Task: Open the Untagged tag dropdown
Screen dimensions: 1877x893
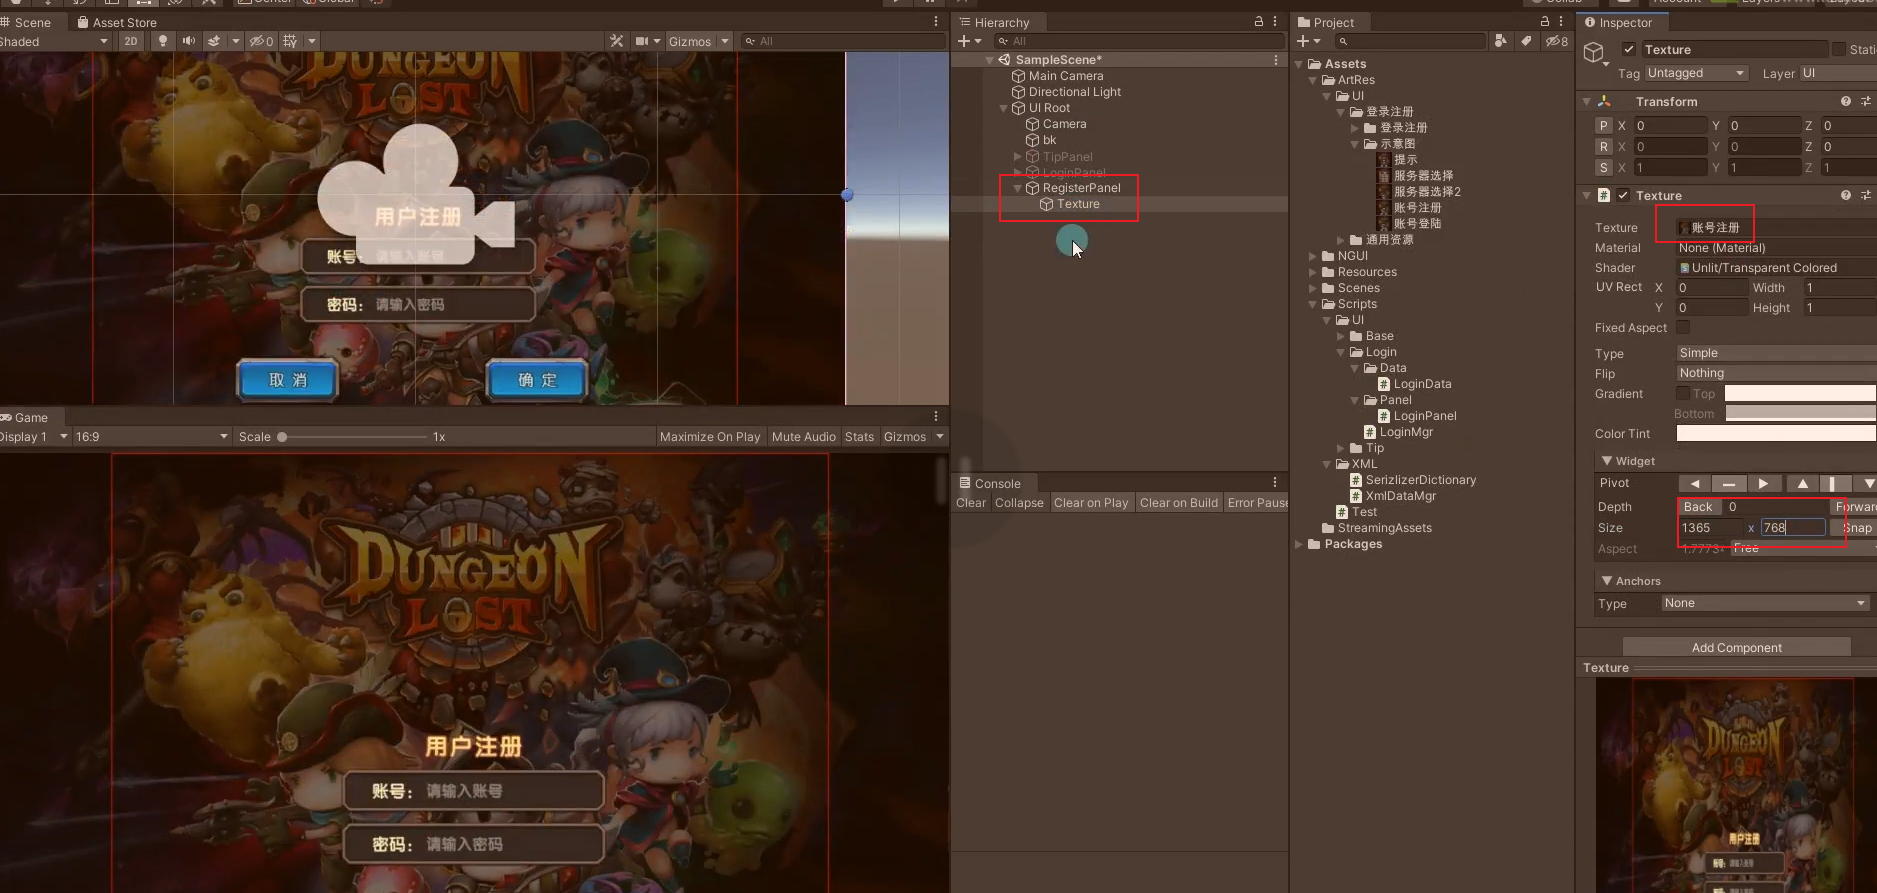Action: [1695, 73]
